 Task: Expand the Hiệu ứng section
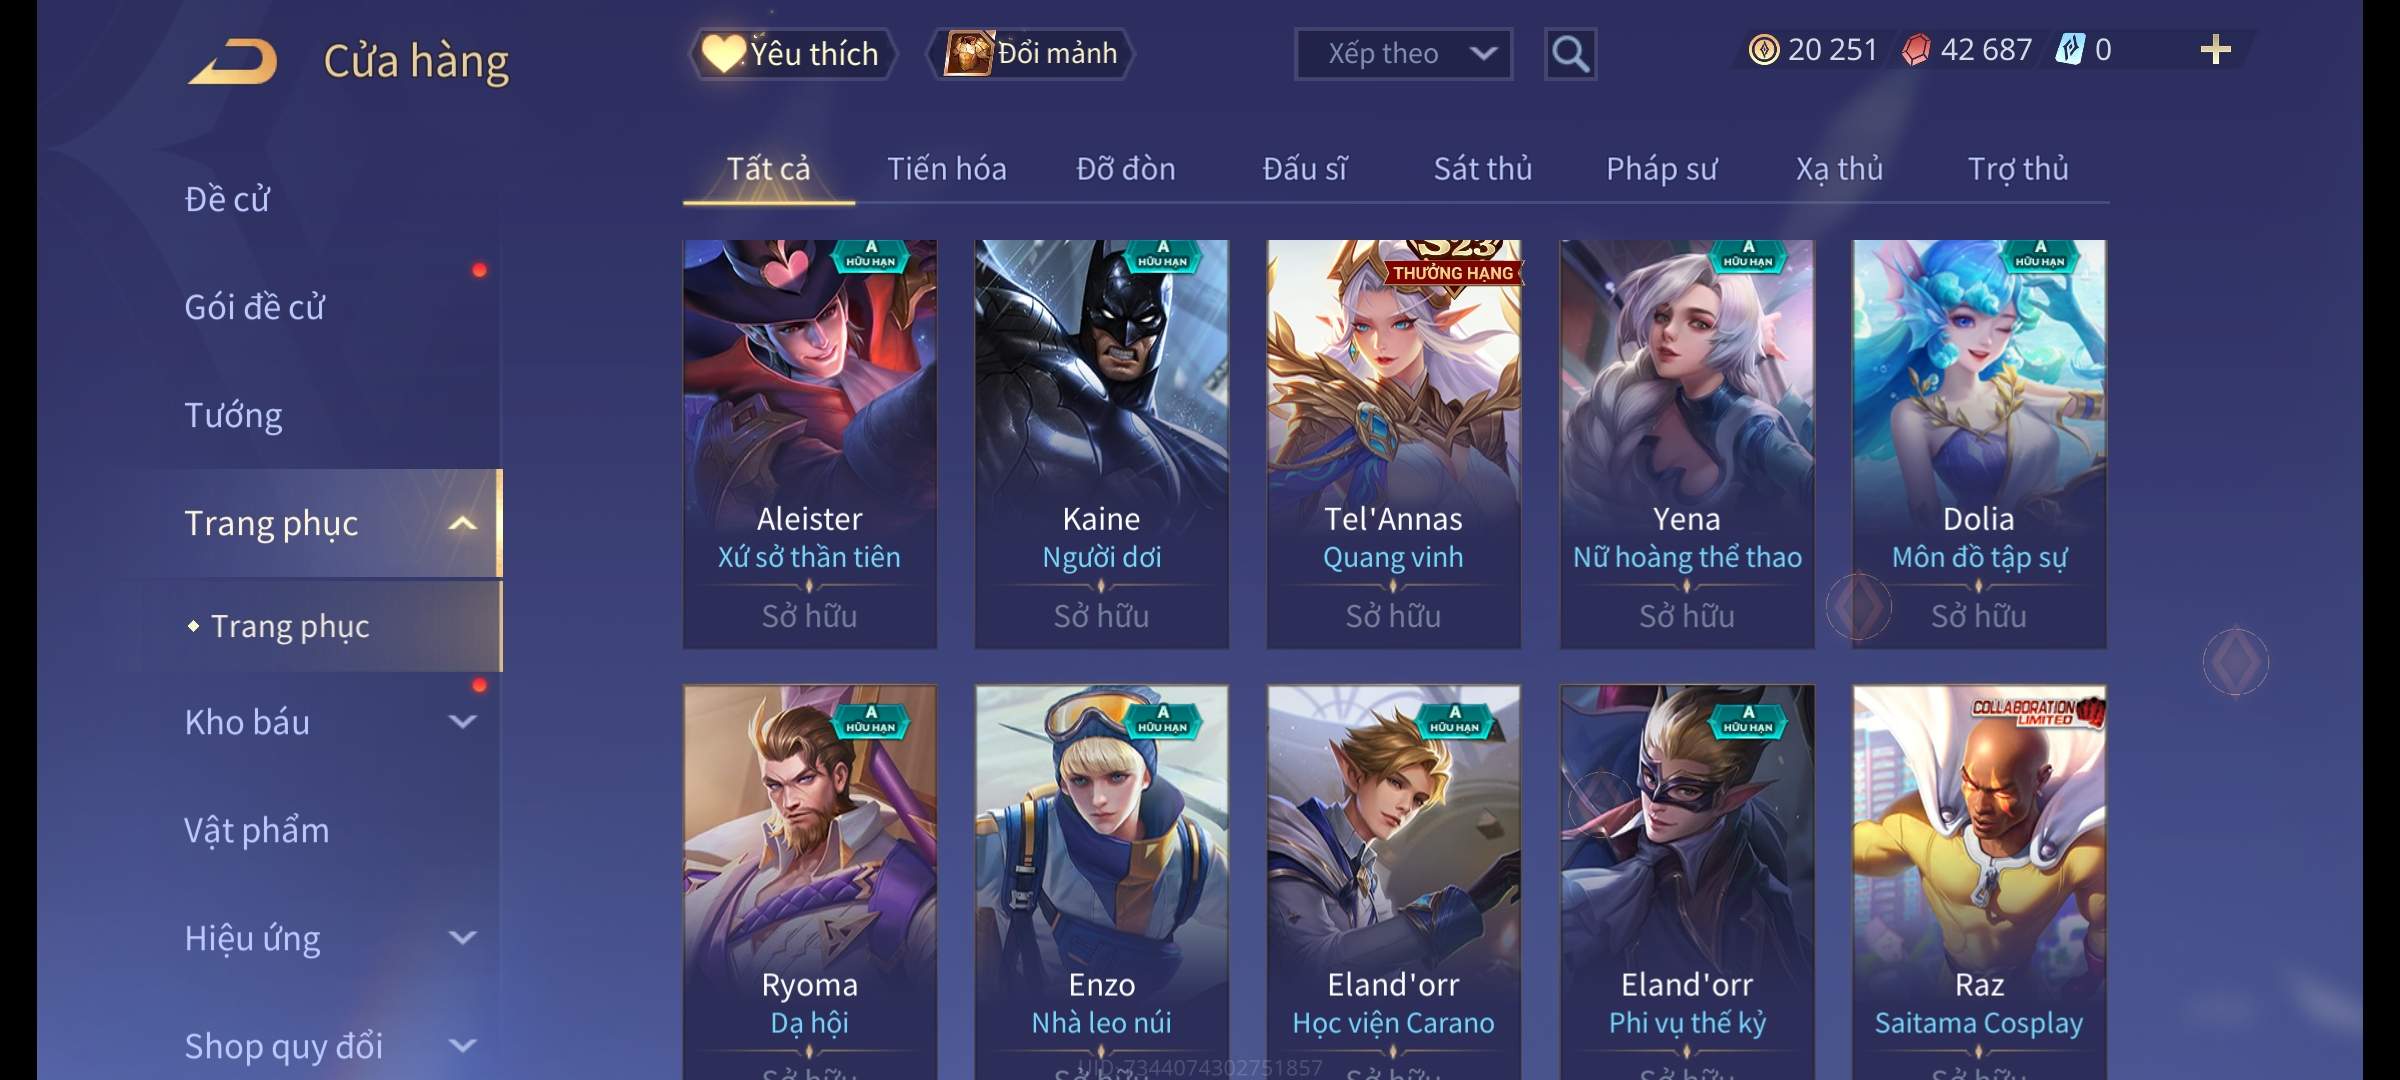(461, 938)
